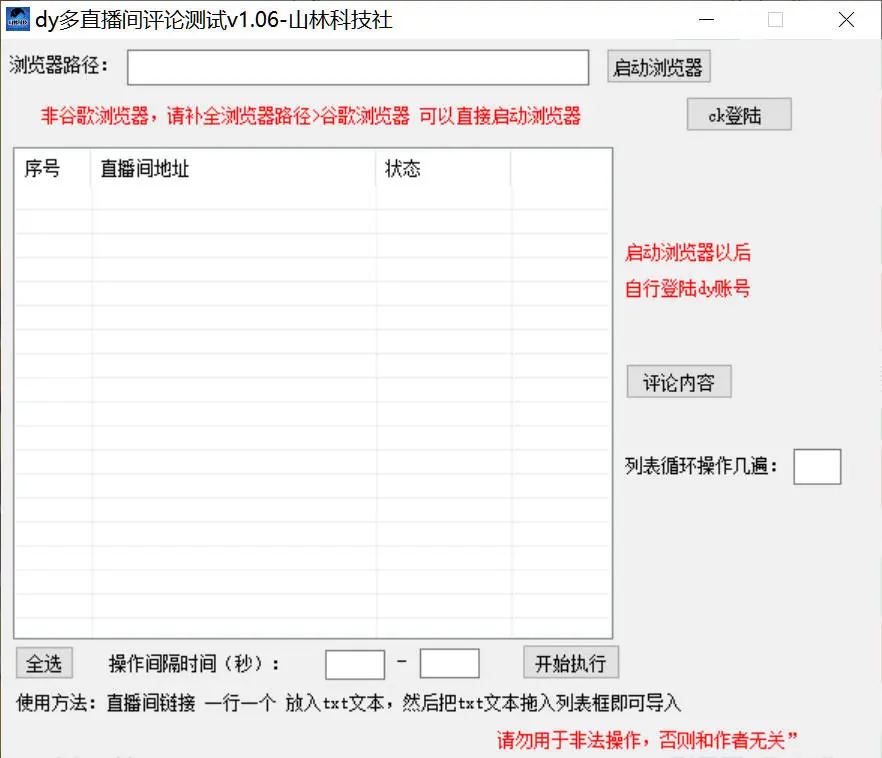The width and height of the screenshot is (882, 758).
Task: Select the 直播间地址 column header
Action: (x=233, y=168)
